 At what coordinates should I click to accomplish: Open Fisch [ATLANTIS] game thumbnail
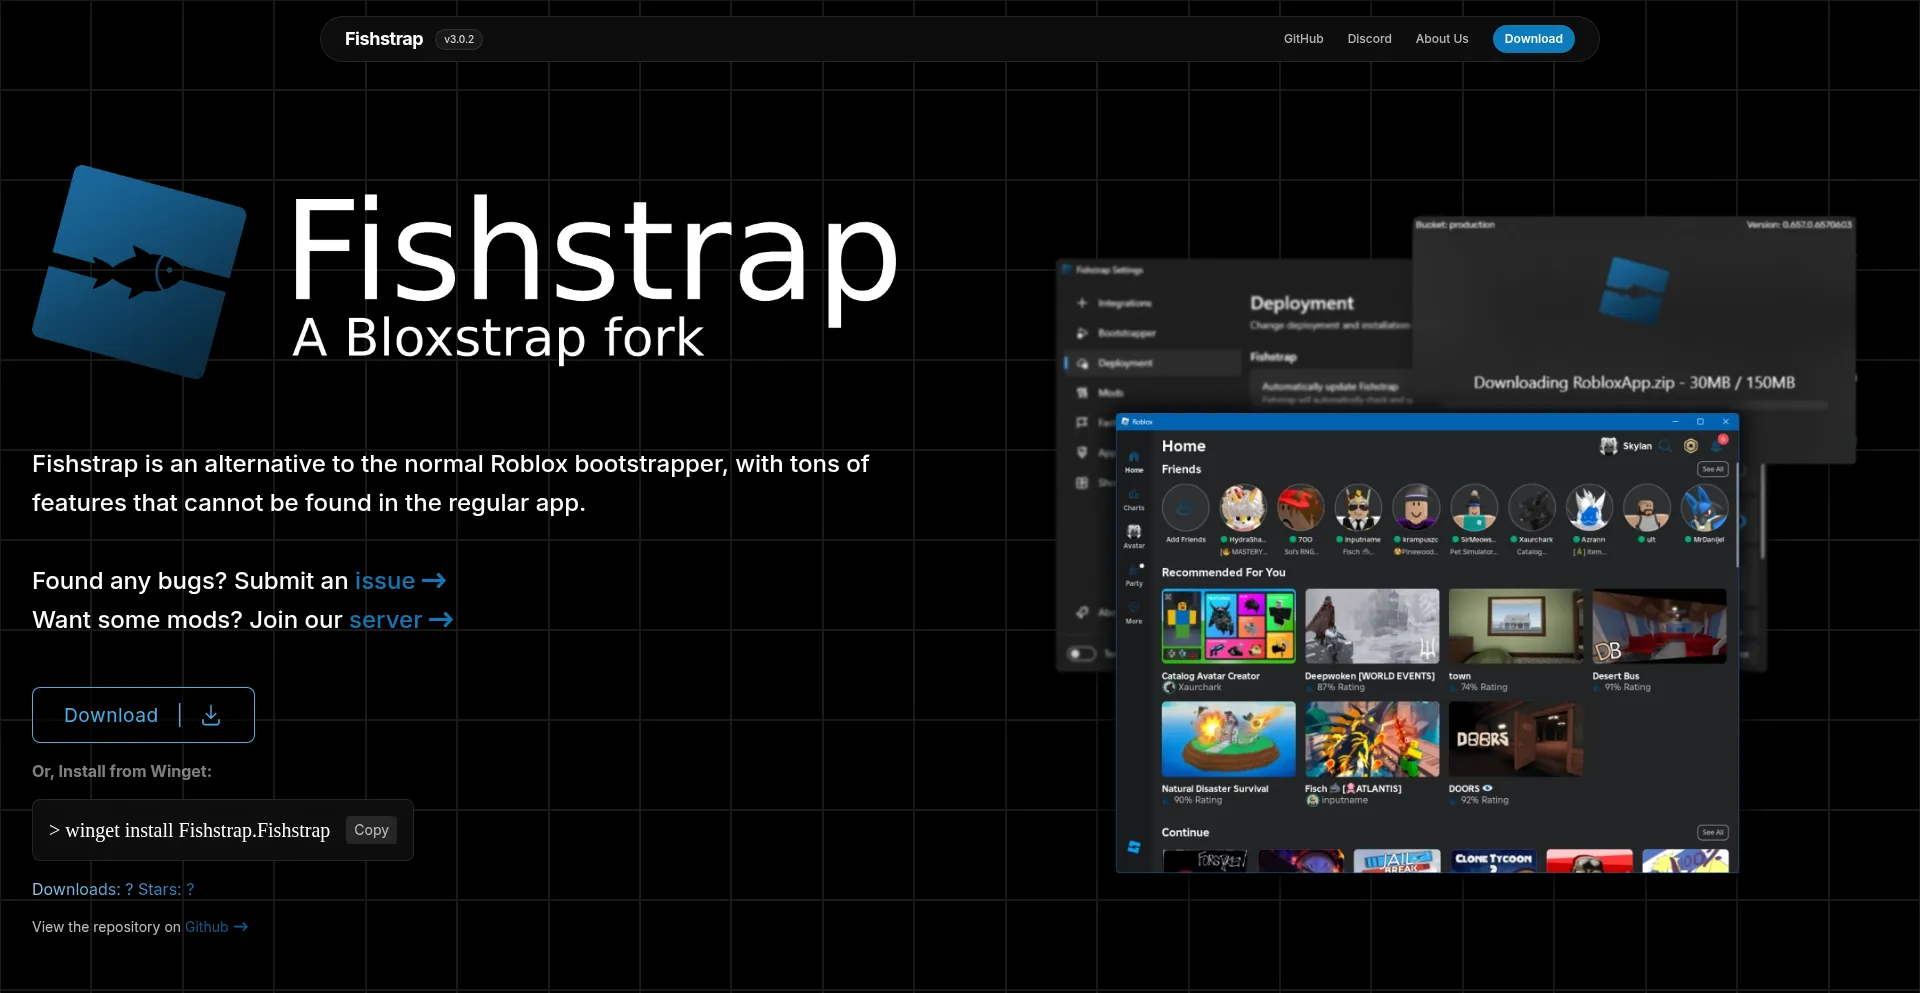click(1372, 739)
